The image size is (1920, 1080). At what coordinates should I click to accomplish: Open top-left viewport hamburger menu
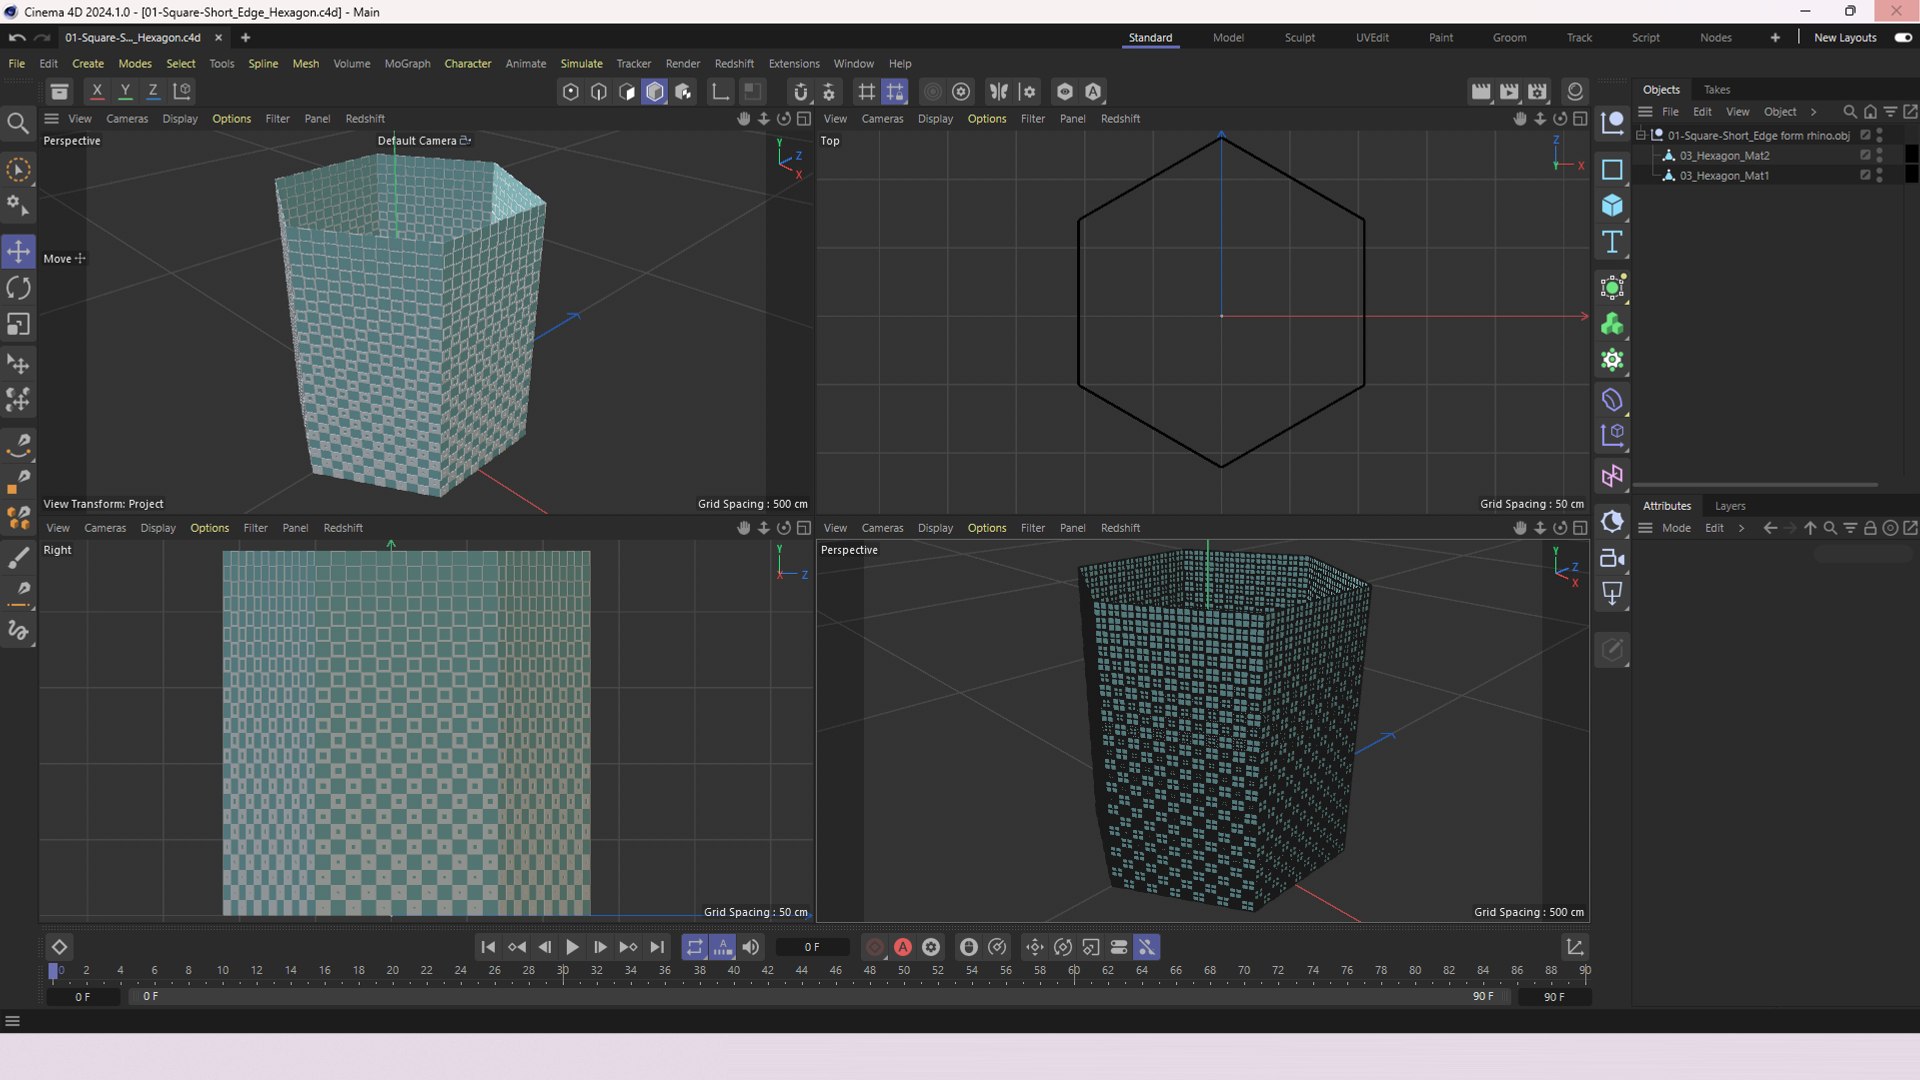(x=51, y=119)
